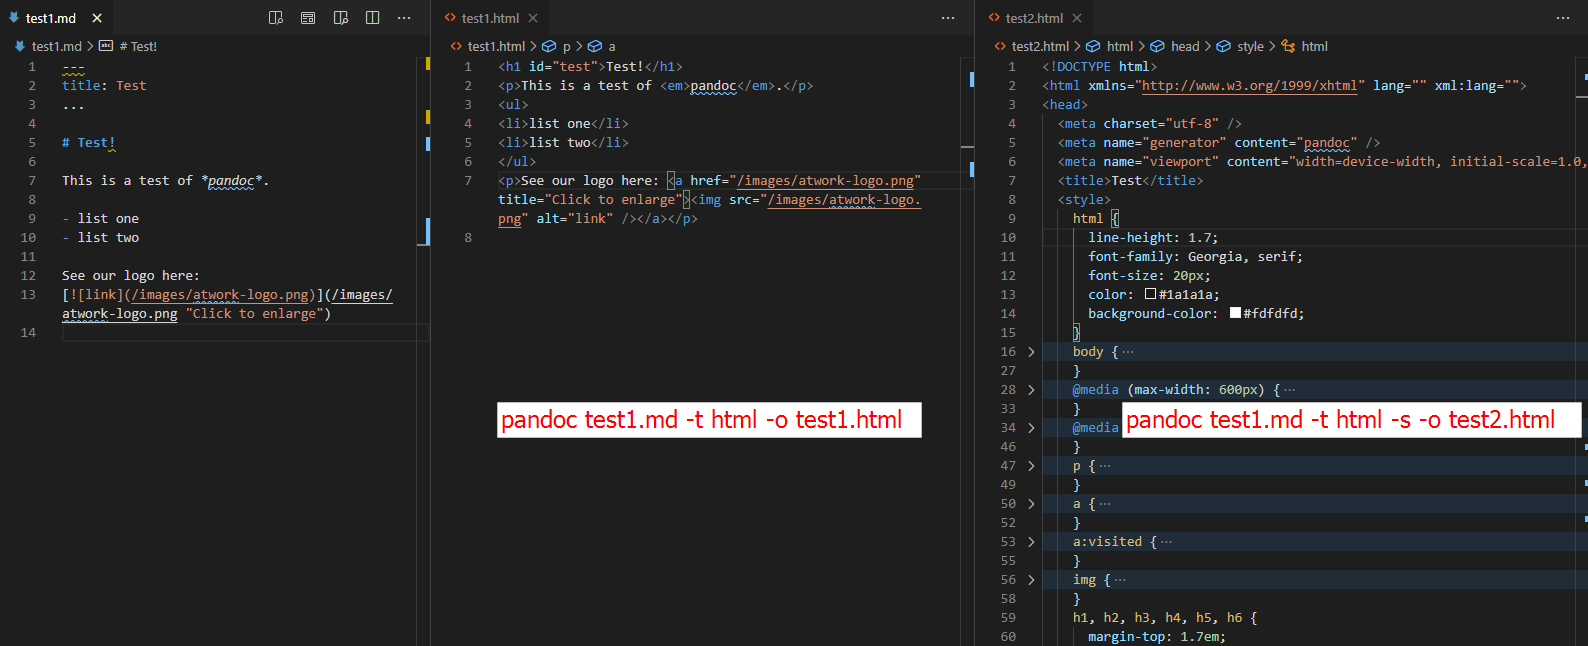Split the test1.md editor with split icon
This screenshot has width=1588, height=646.
(x=373, y=18)
